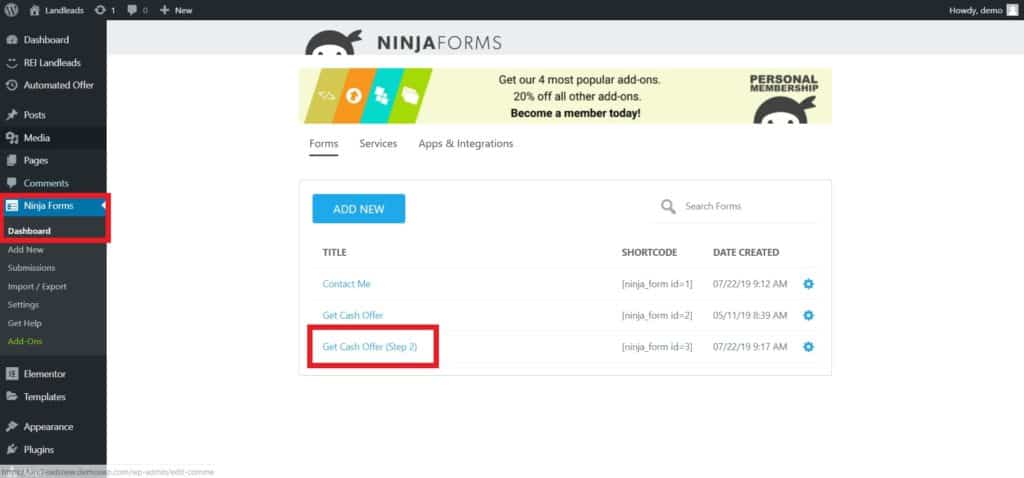Open gear settings for Contact Me
The image size is (1024, 478).
coord(808,284)
